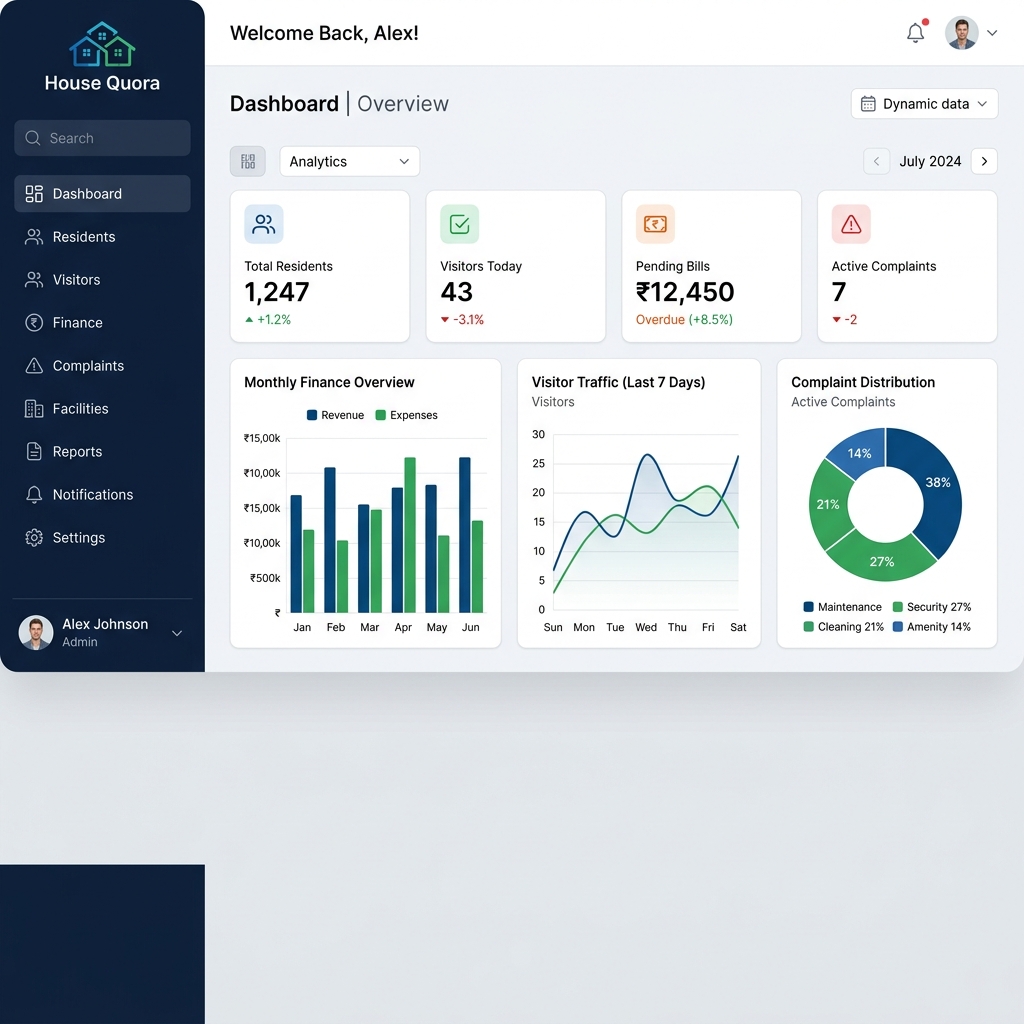Click the Pending Bills cash icon
Screen dimensions: 1024x1024
[x=655, y=224]
